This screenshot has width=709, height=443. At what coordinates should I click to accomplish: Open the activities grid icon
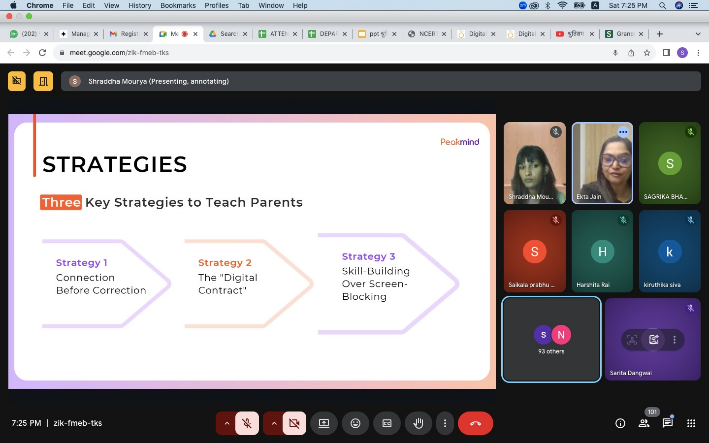coord(692,423)
